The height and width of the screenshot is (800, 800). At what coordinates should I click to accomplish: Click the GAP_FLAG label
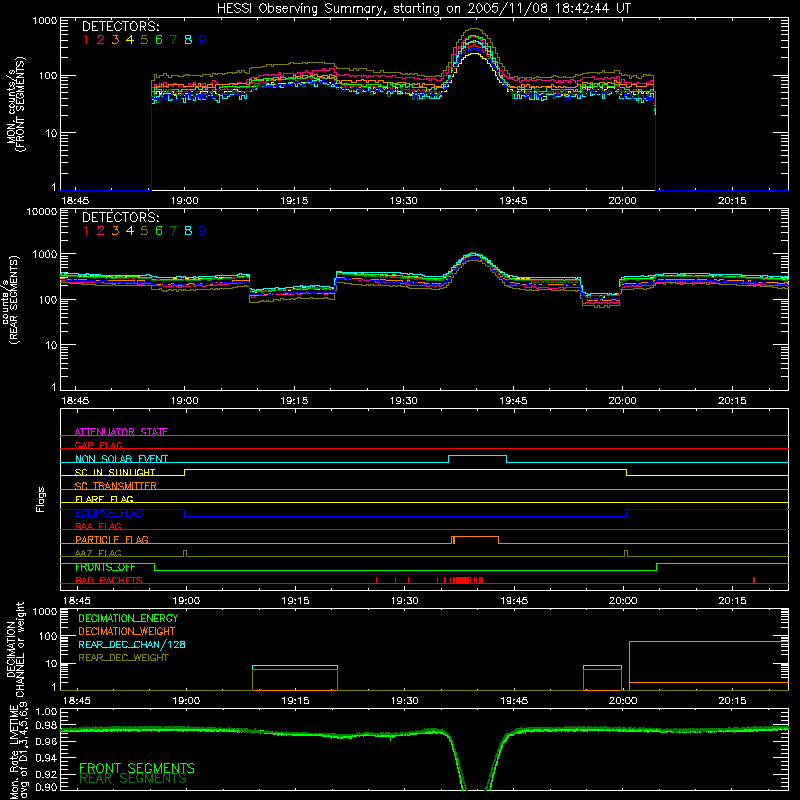point(98,445)
